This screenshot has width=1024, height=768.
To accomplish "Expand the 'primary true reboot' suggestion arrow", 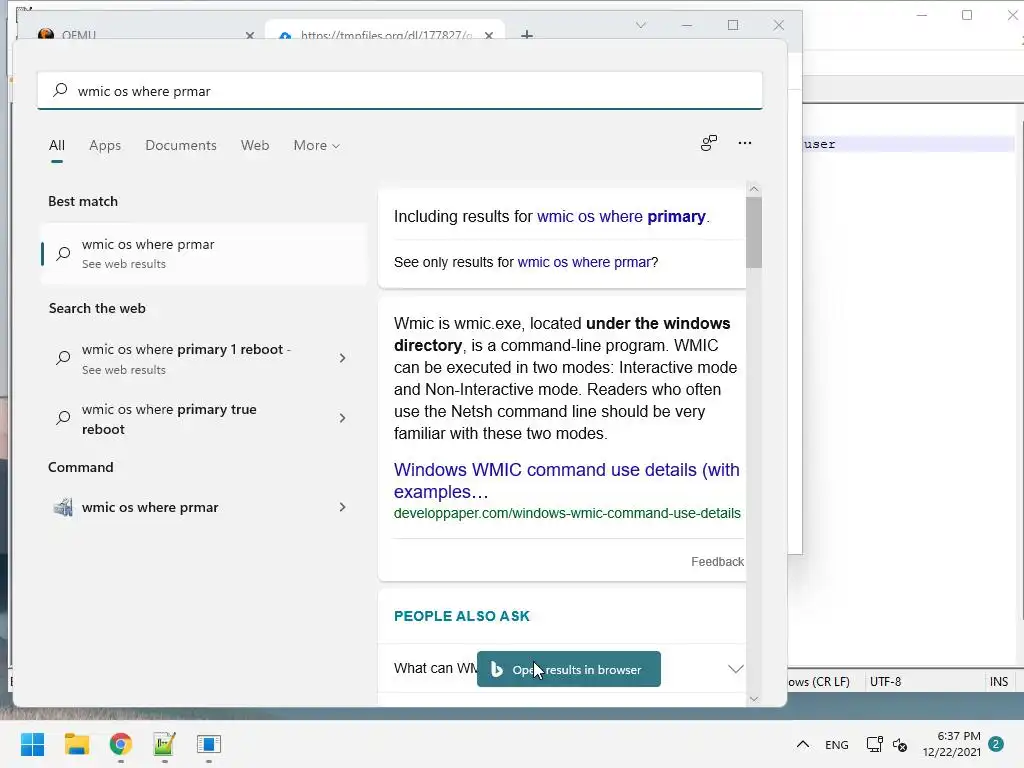I will (342, 418).
